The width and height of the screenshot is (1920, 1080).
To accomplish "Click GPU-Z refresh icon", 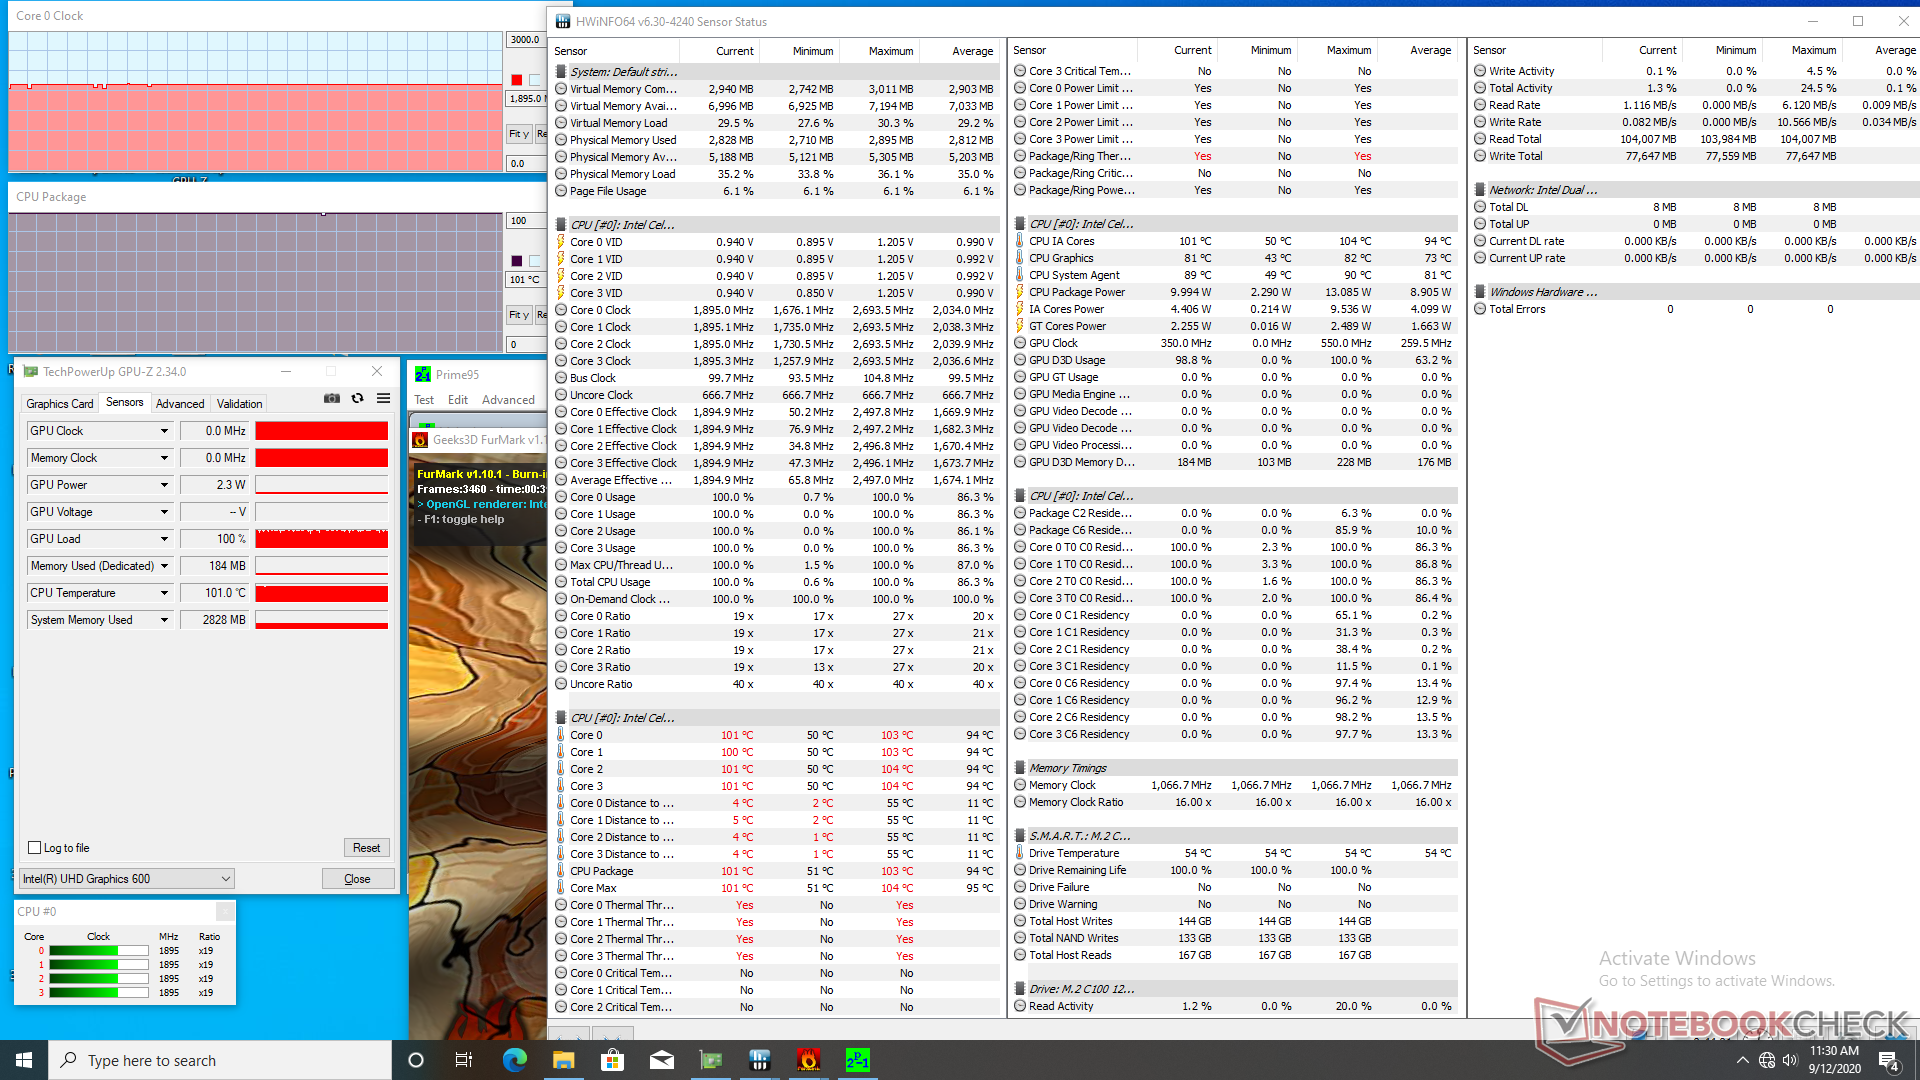I will point(357,398).
